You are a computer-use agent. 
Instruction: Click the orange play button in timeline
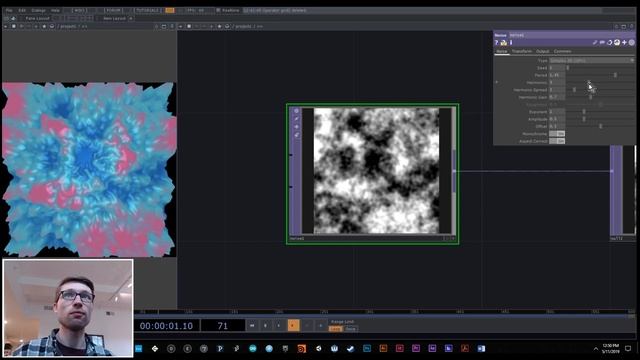click(x=293, y=325)
